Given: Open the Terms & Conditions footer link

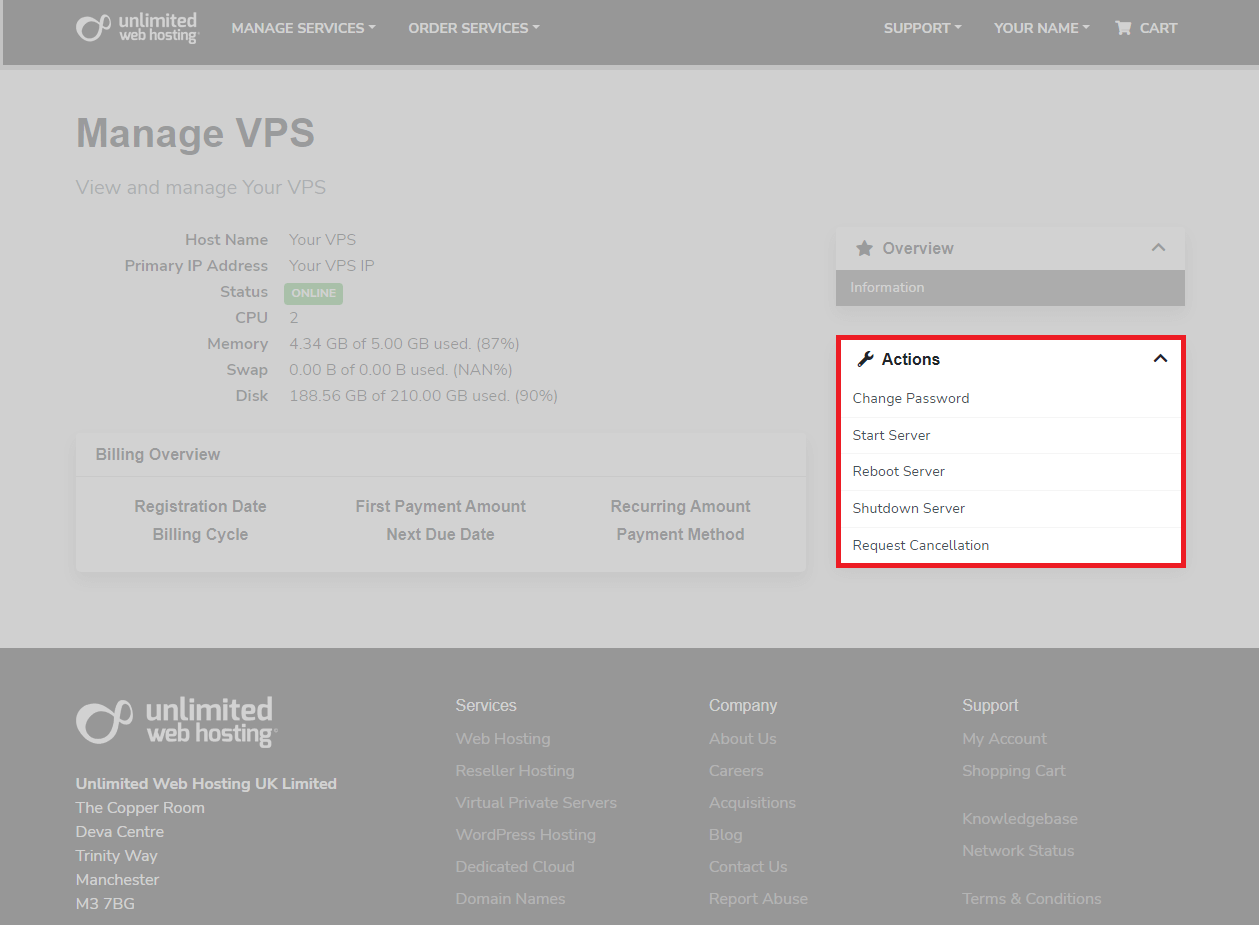Looking at the screenshot, I should click(1032, 899).
